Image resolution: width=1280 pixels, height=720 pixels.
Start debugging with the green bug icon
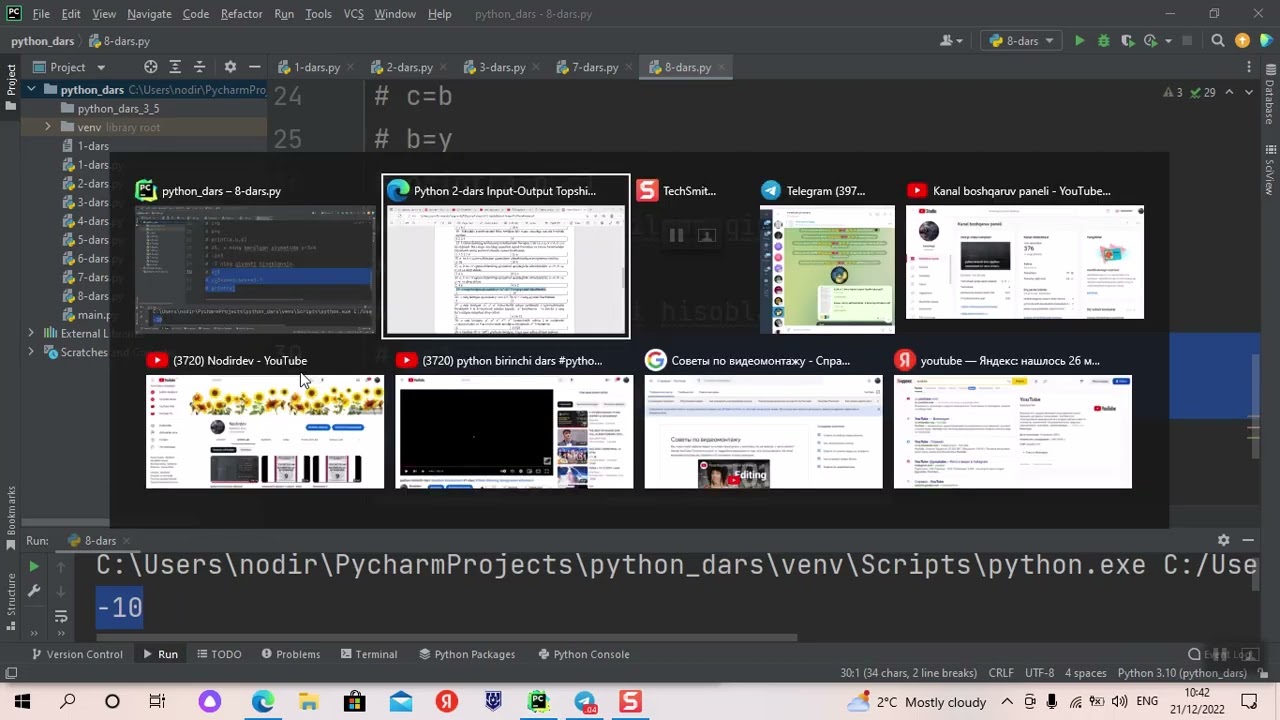click(1103, 41)
